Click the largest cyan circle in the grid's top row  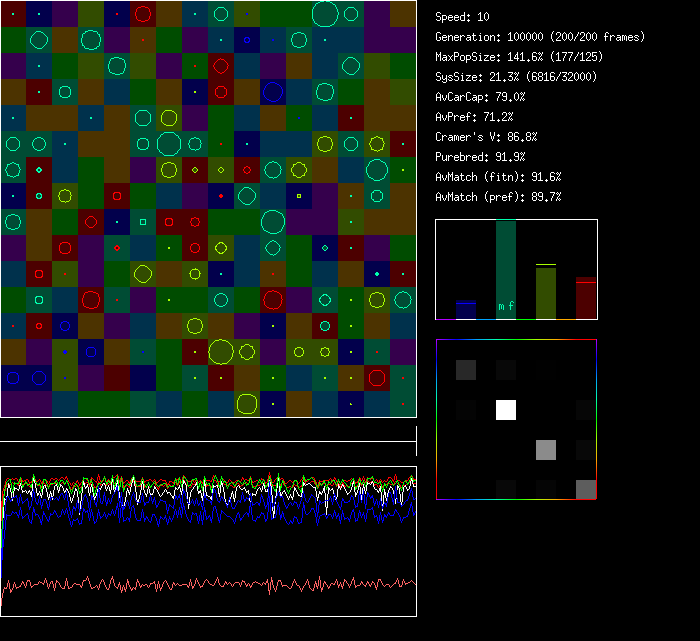[x=324, y=14]
